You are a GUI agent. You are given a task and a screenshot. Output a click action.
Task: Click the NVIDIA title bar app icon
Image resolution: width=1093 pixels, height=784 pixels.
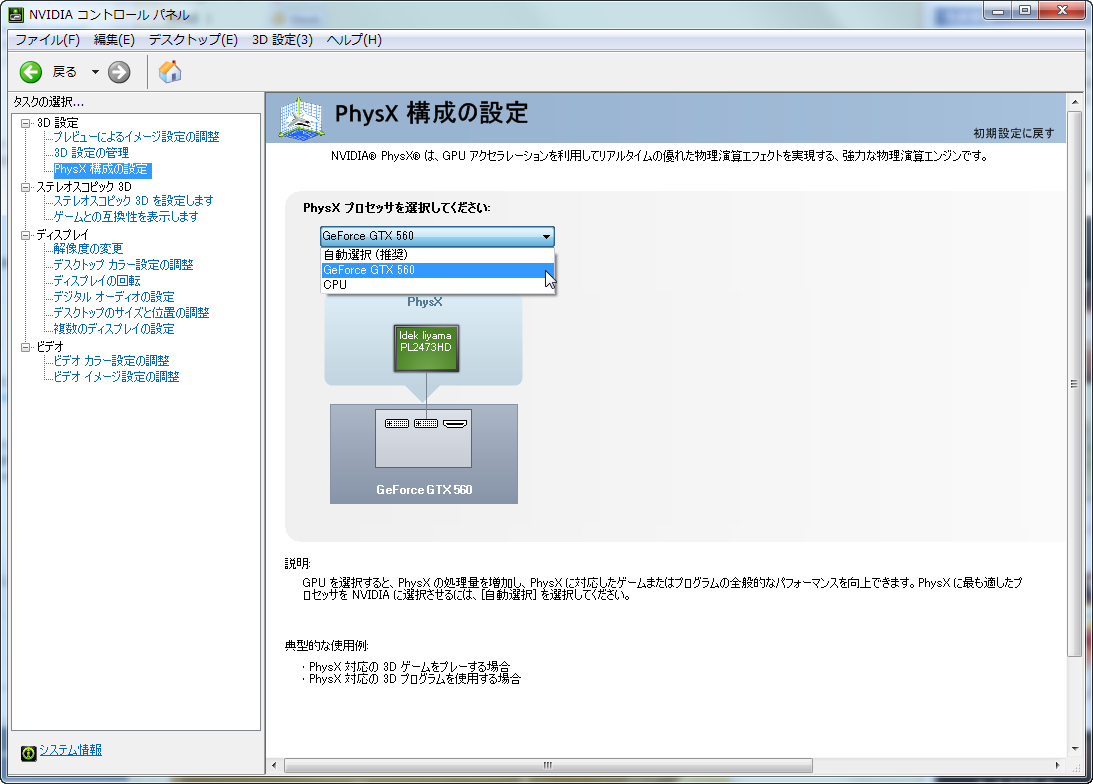pyautogui.click(x=15, y=14)
